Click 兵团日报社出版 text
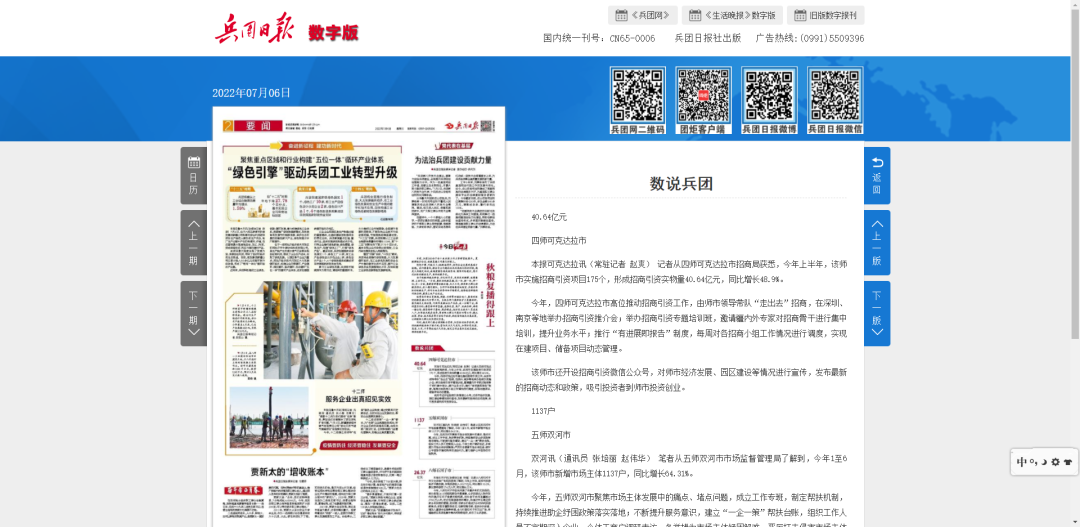This screenshot has width=1080, height=527. click(708, 39)
